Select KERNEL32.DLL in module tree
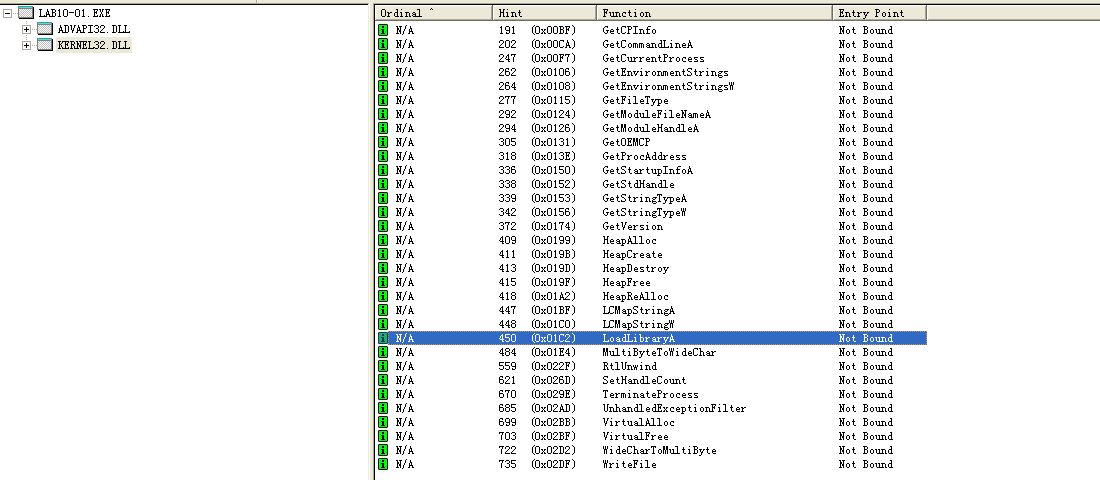Viewport: 1100px width, 480px height. point(94,46)
